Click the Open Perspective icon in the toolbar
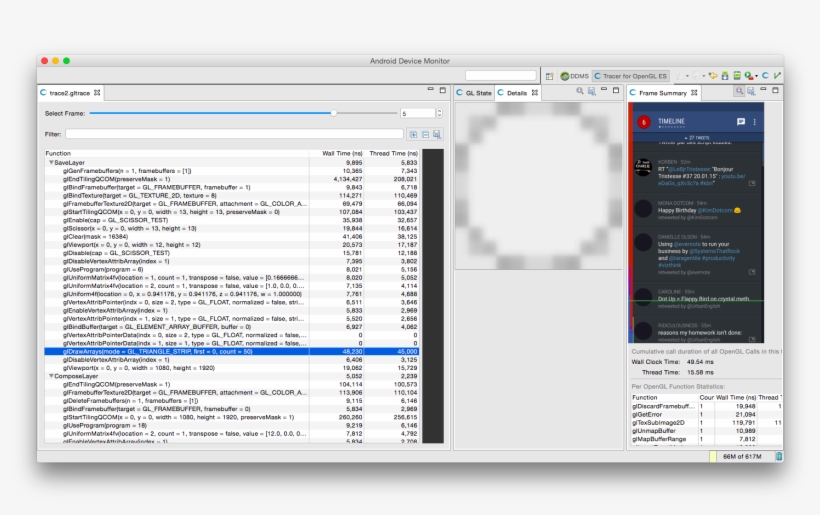This screenshot has width=820, height=515. pos(549,76)
